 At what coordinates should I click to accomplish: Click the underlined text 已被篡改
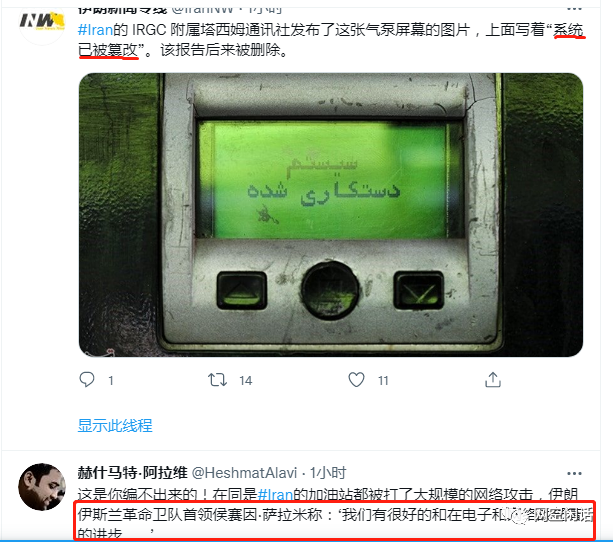(x=108, y=50)
